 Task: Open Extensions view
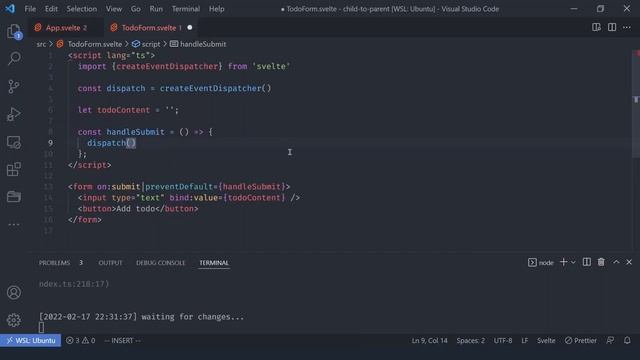pos(14,169)
